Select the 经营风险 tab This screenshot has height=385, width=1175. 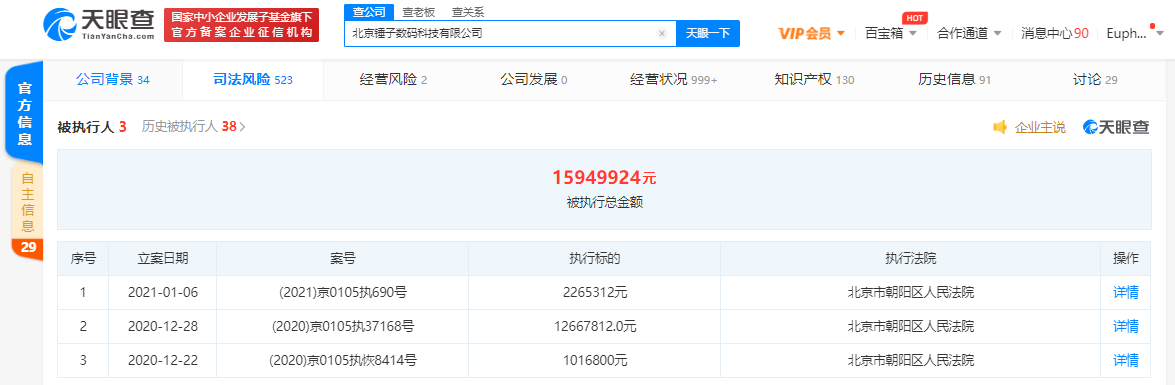(x=393, y=79)
